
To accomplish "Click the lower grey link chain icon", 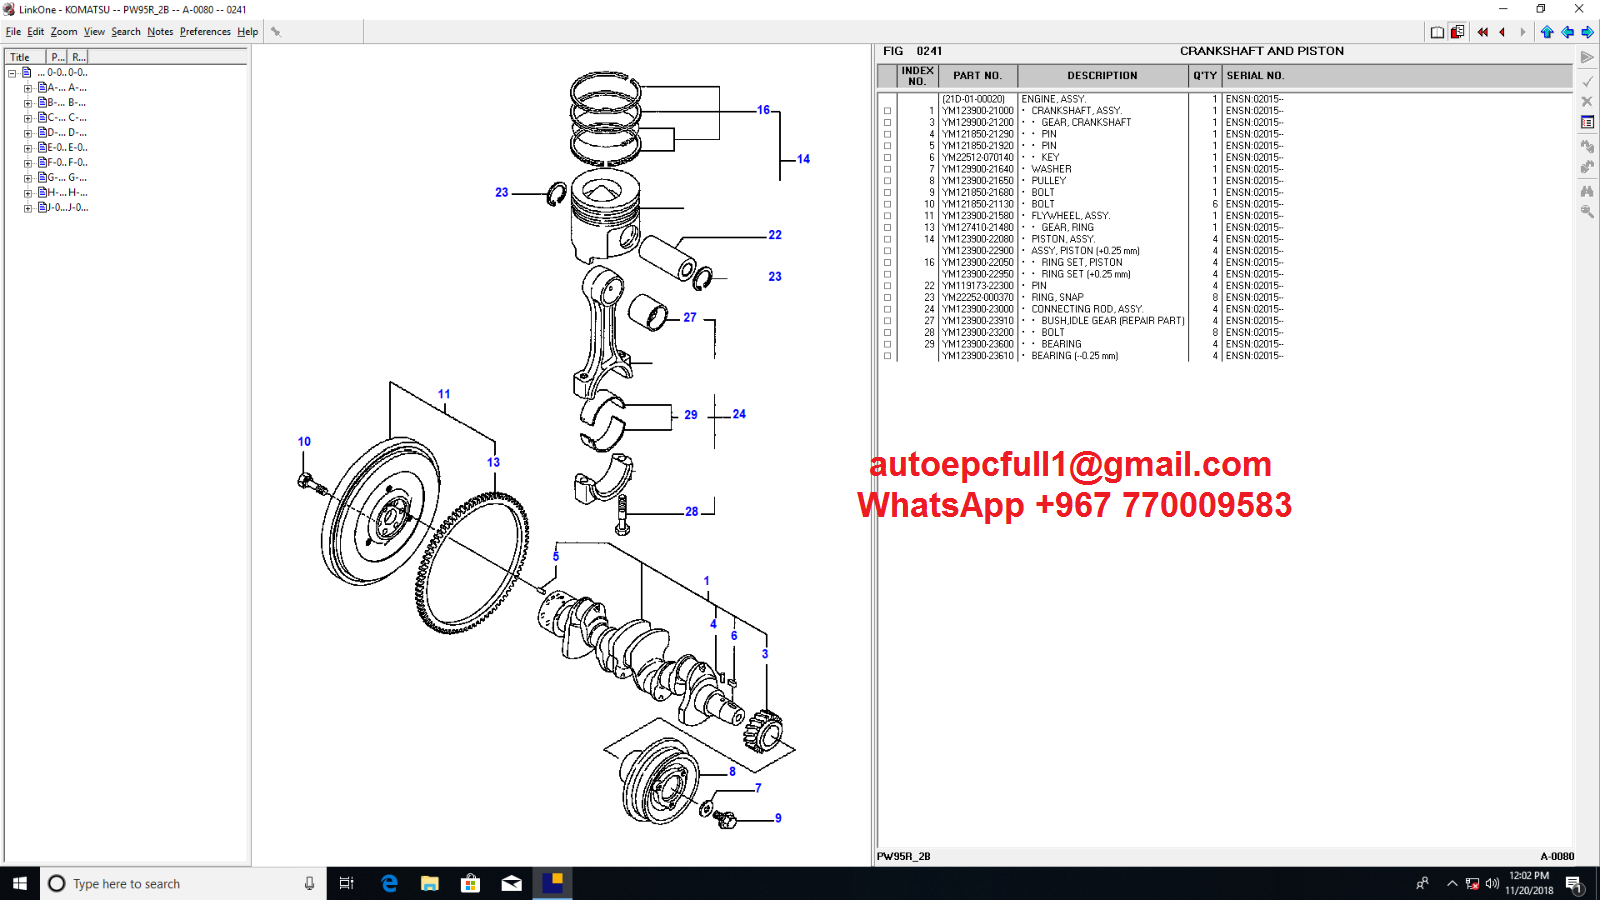I will 1587,167.
